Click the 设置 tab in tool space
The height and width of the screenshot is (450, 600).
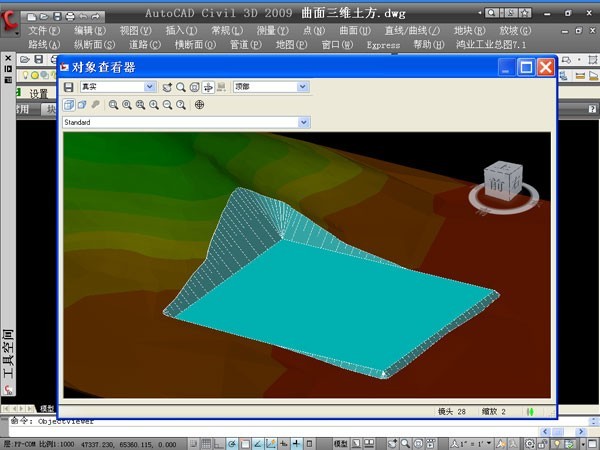[x=38, y=94]
